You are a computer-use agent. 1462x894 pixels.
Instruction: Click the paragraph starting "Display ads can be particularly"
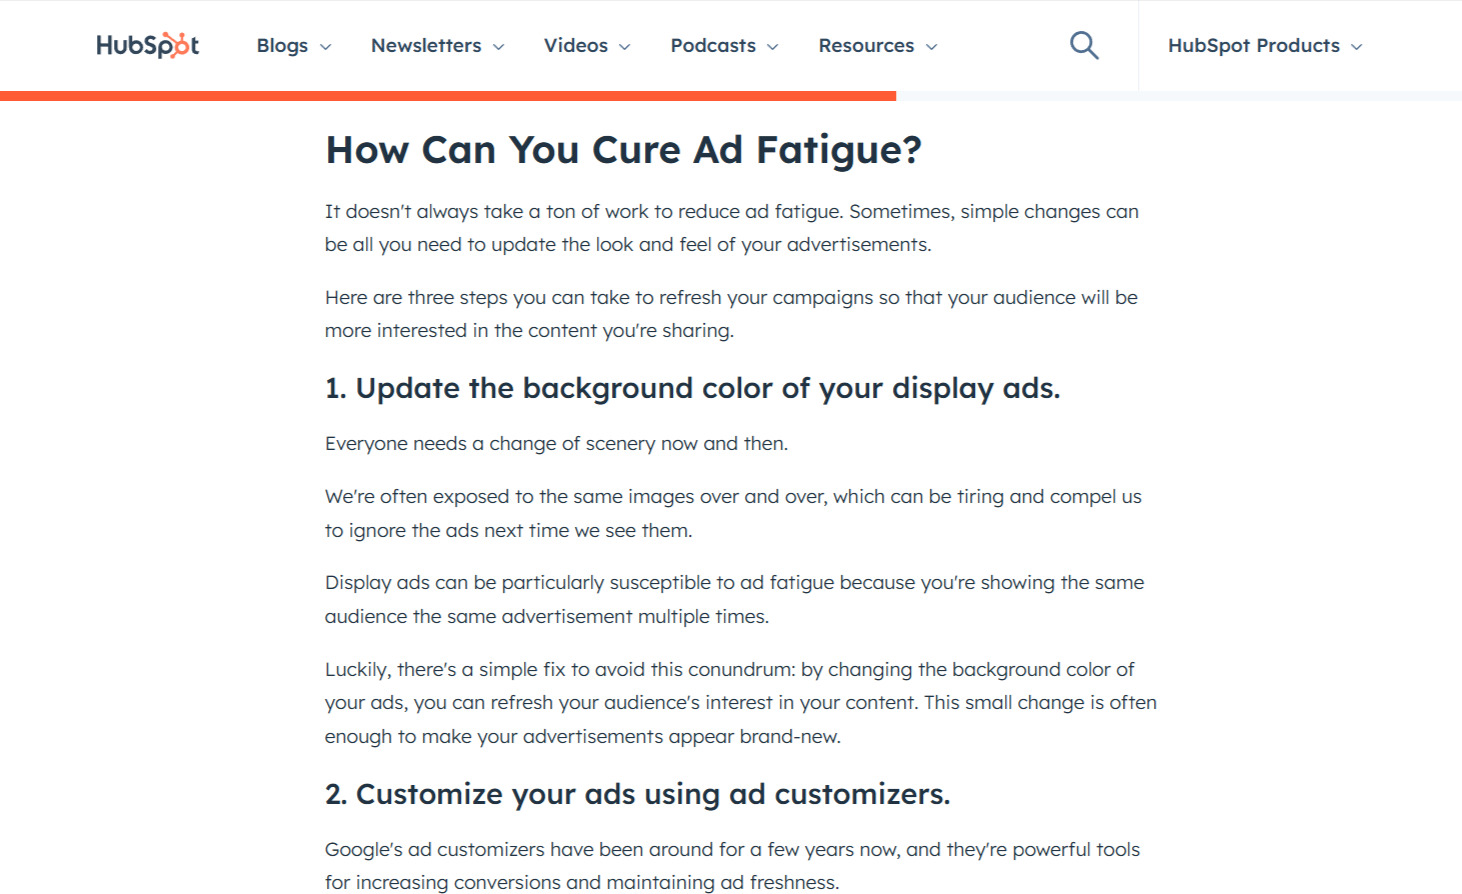(734, 599)
